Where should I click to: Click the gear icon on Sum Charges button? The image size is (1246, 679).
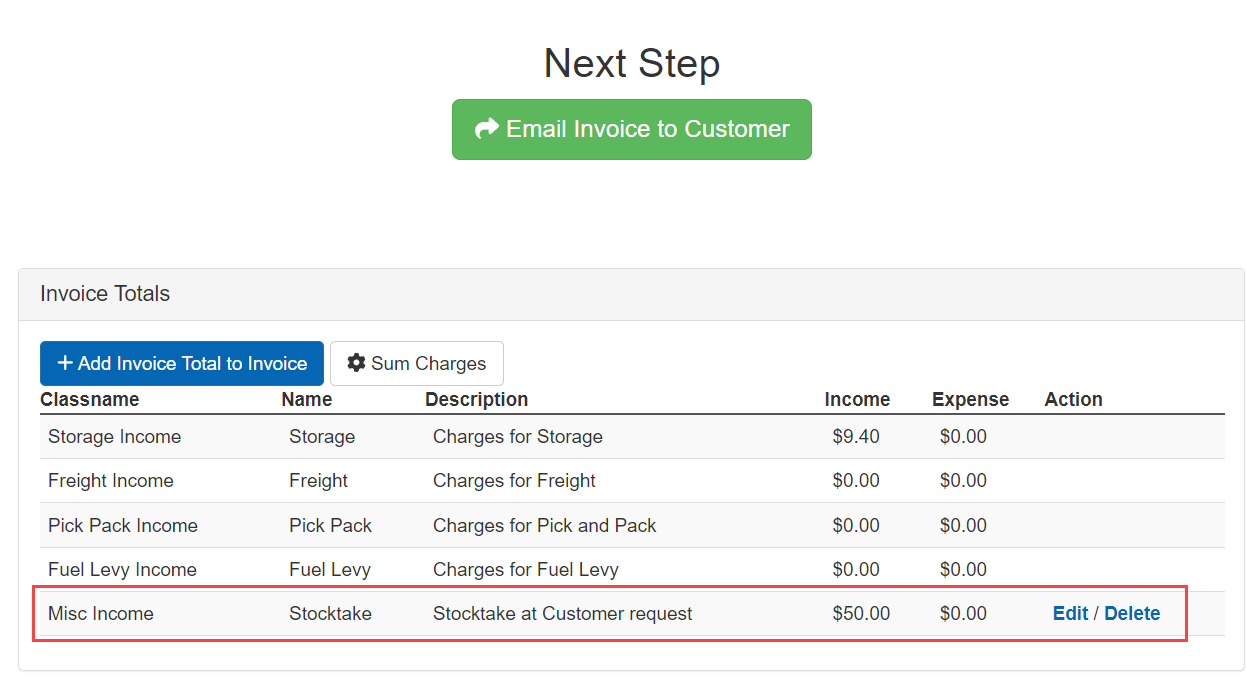[358, 363]
